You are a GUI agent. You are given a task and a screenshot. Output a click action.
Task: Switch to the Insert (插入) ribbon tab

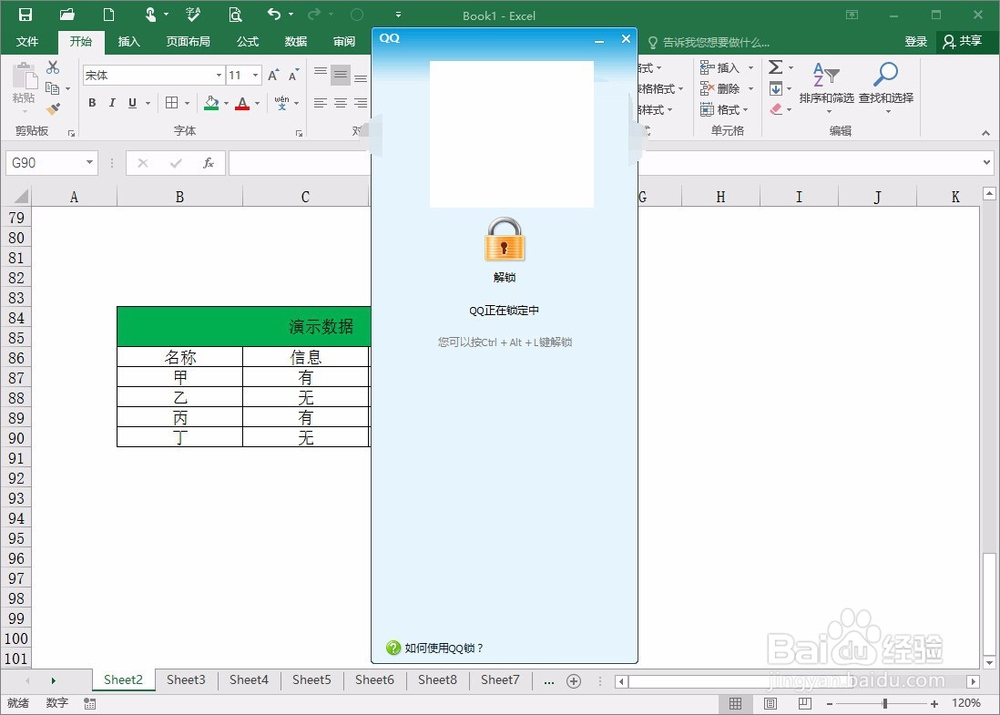128,41
